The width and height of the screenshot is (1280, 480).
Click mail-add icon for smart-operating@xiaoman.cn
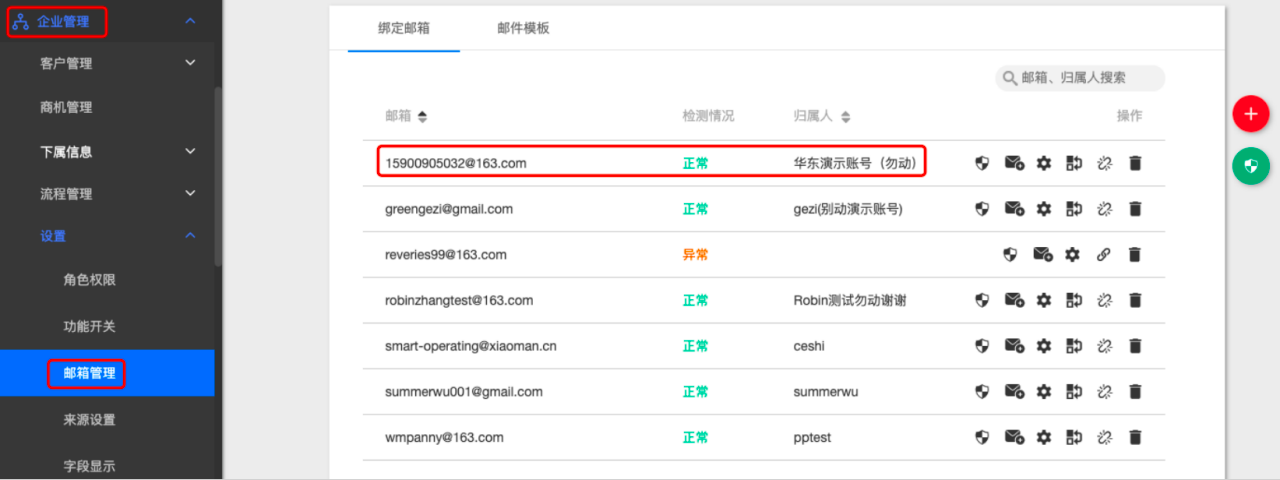click(1014, 346)
